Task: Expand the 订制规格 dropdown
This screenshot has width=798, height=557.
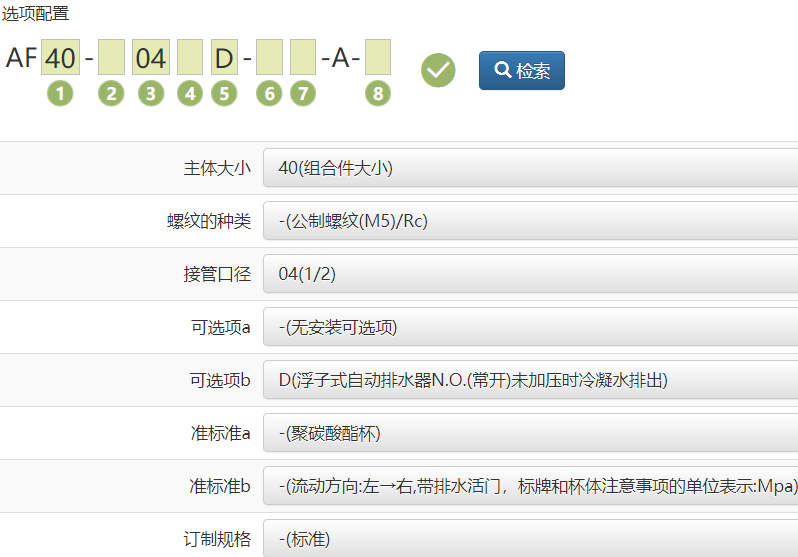Action: pos(530,539)
